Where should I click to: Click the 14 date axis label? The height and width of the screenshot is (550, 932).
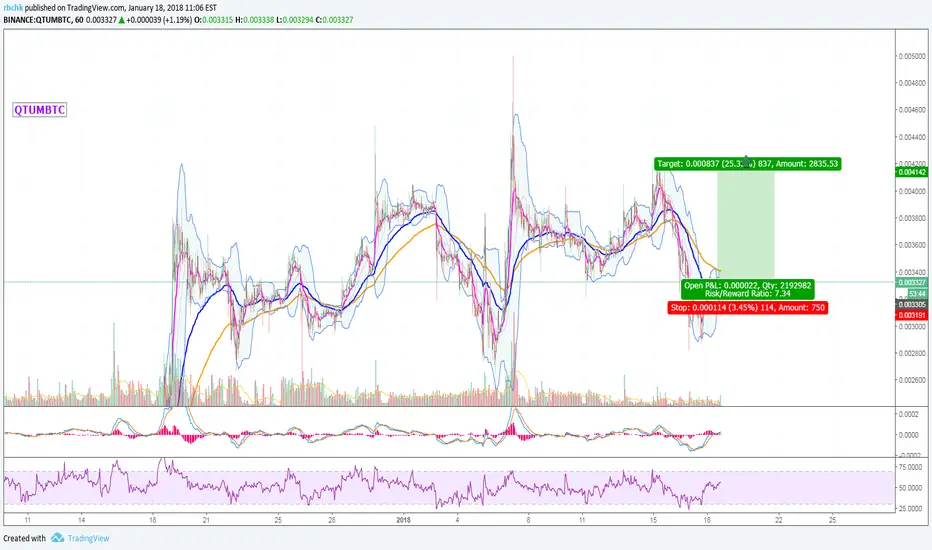tap(81, 520)
